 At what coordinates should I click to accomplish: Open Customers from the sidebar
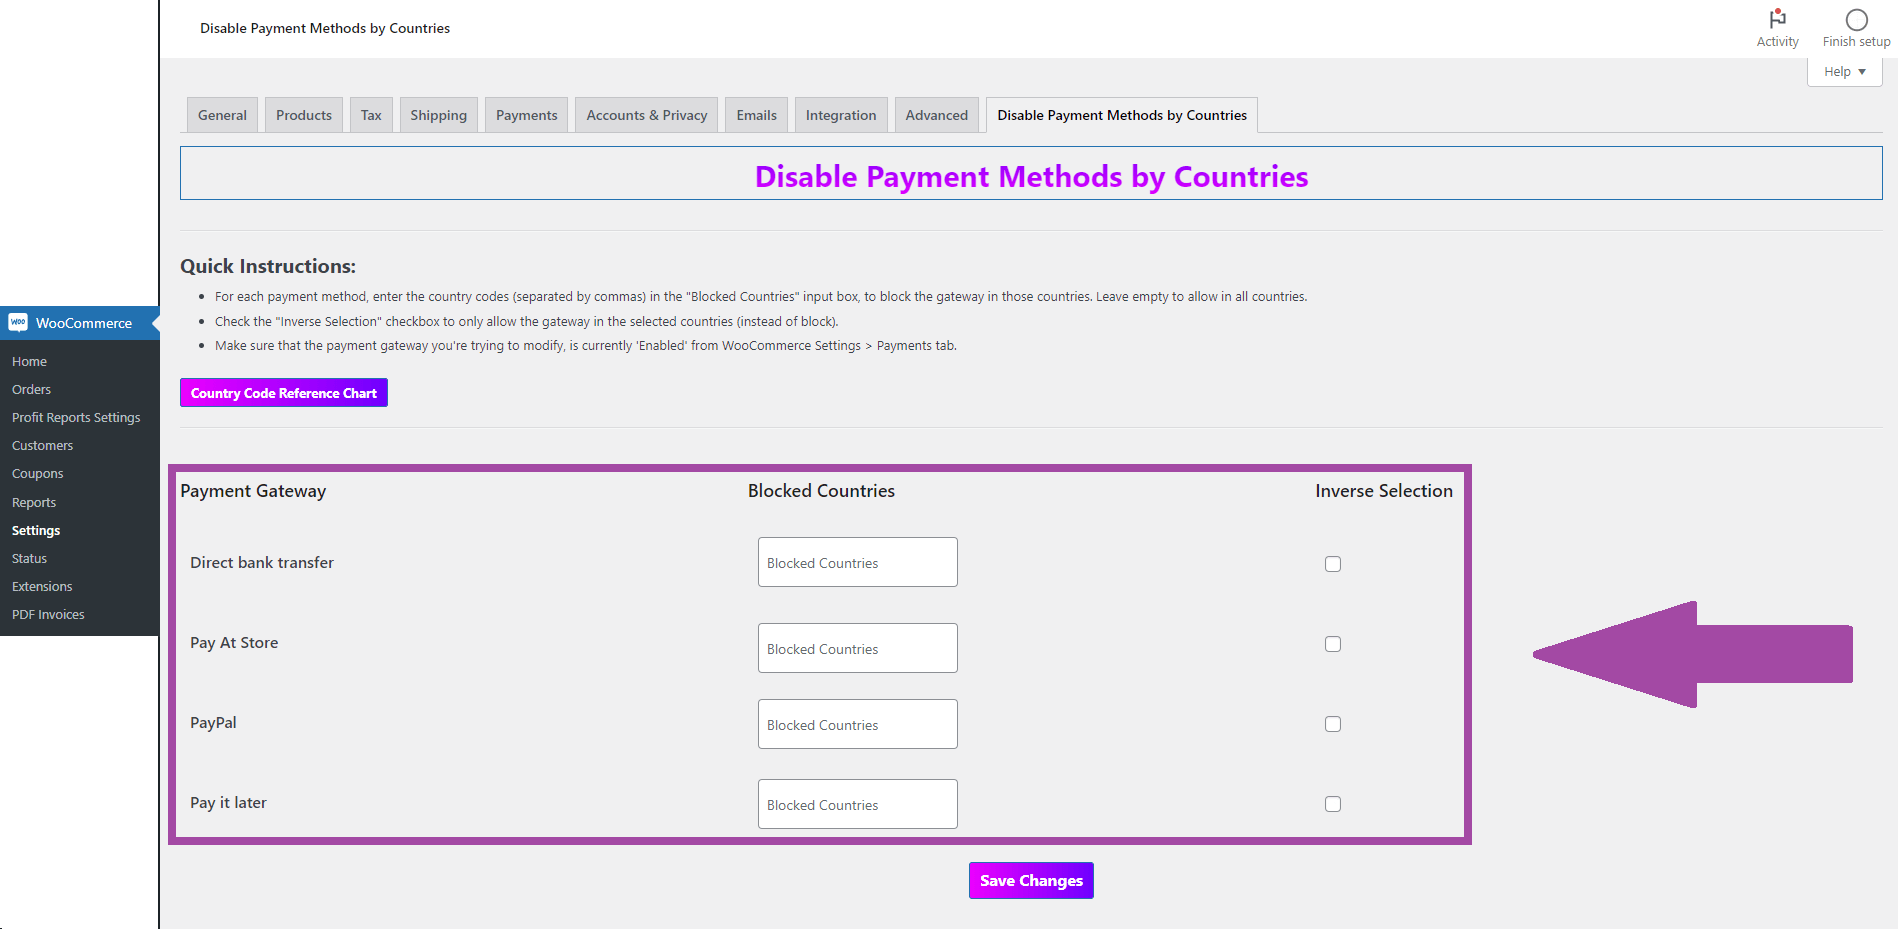tap(42, 445)
